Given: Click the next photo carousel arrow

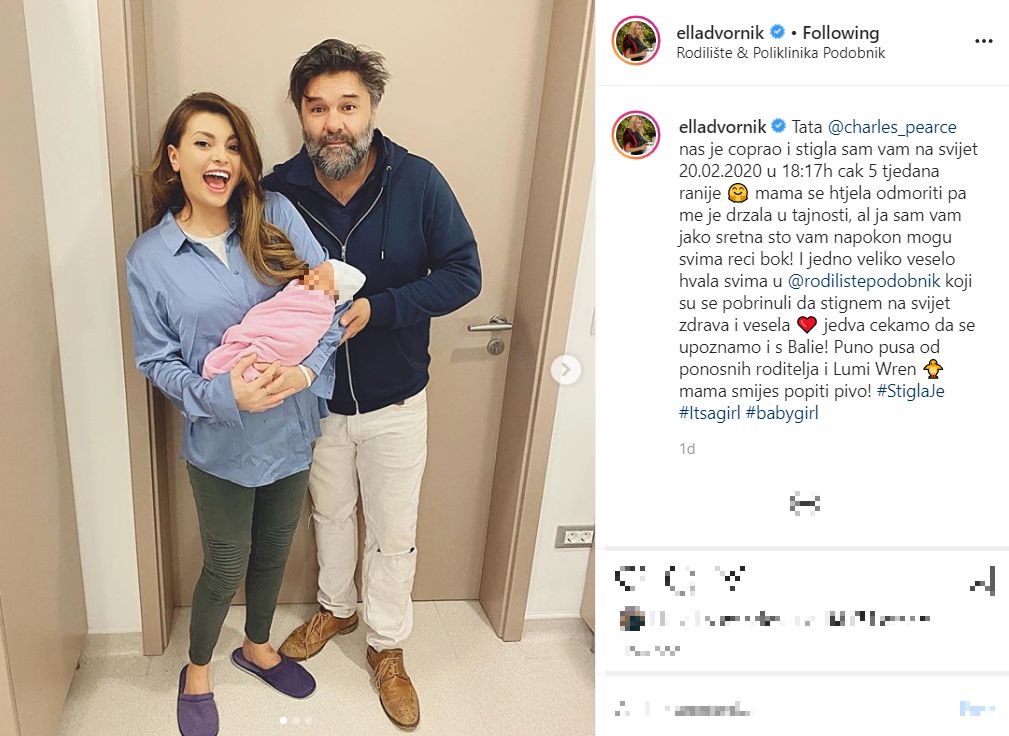Looking at the screenshot, I should pyautogui.click(x=566, y=370).
